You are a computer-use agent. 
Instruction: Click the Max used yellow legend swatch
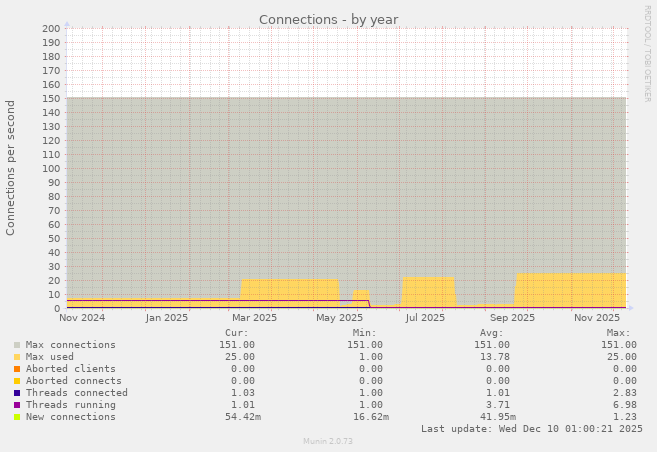pos(17,357)
